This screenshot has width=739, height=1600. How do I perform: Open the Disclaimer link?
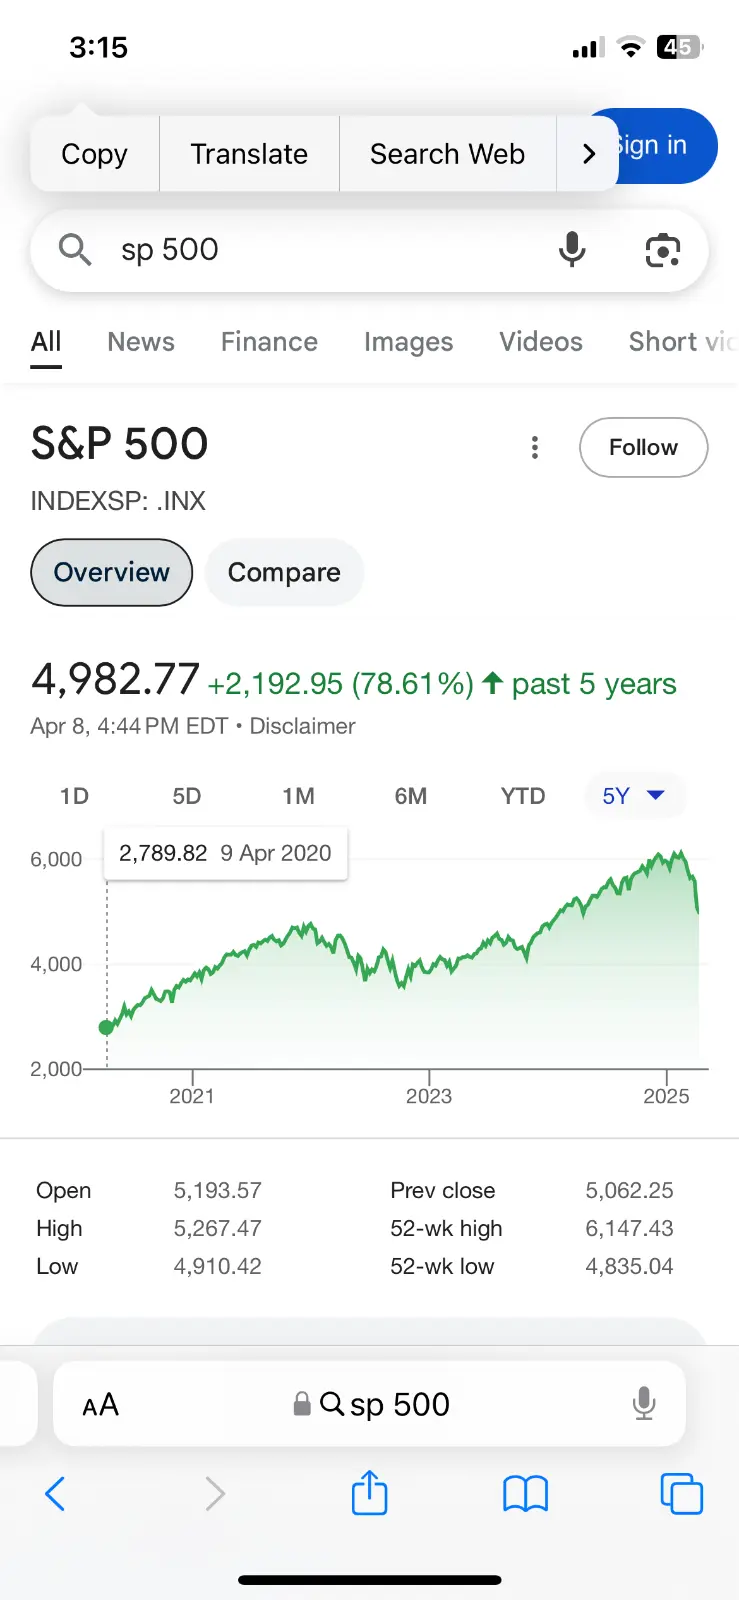point(302,726)
